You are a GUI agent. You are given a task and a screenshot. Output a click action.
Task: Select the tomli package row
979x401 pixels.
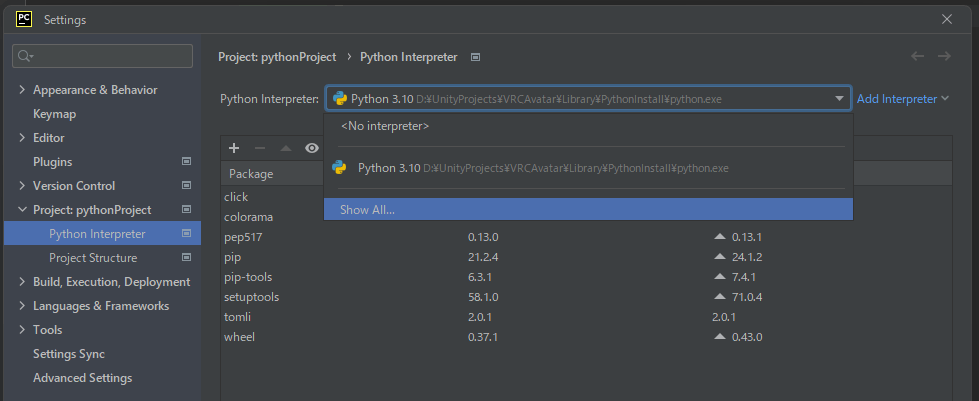[x=586, y=317]
